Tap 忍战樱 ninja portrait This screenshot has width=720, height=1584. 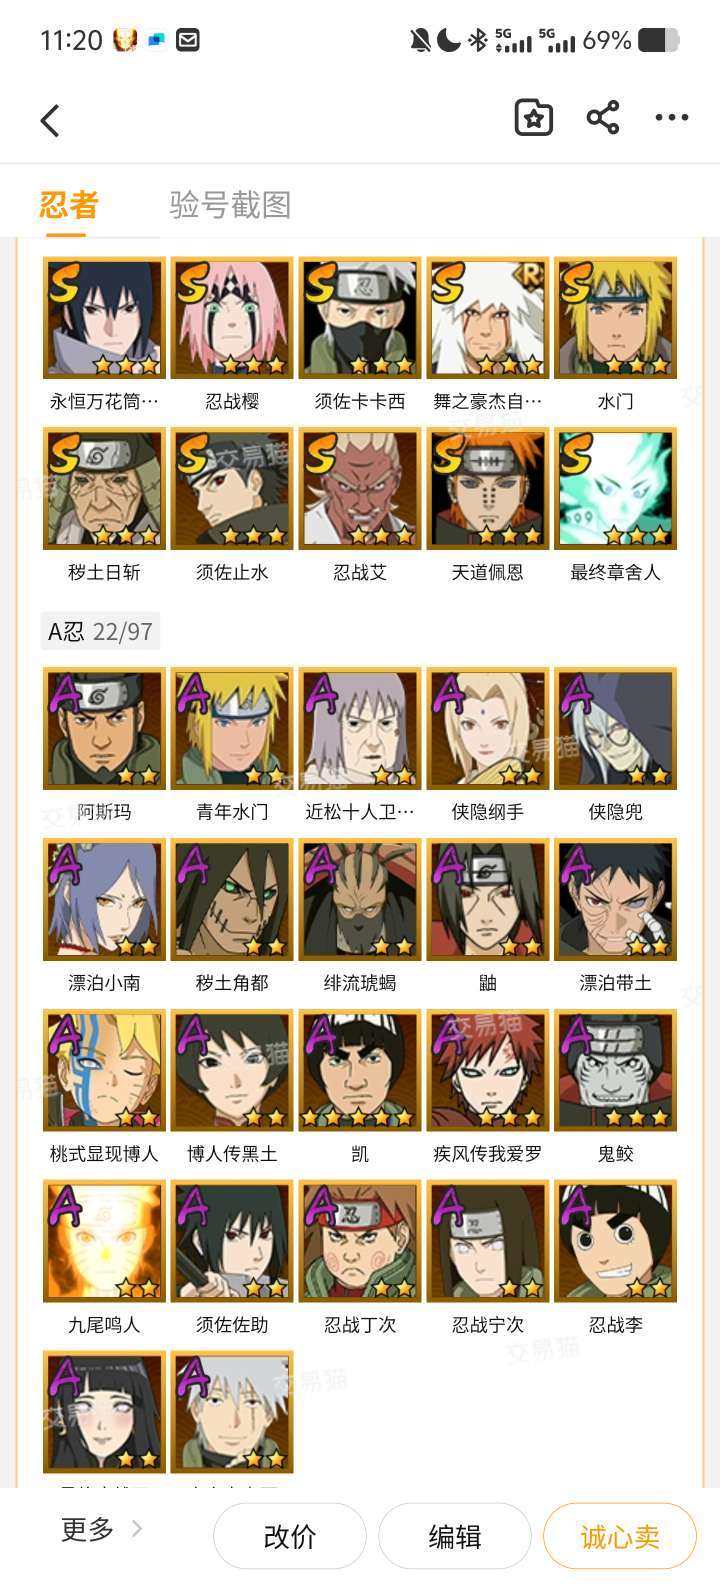(232, 318)
